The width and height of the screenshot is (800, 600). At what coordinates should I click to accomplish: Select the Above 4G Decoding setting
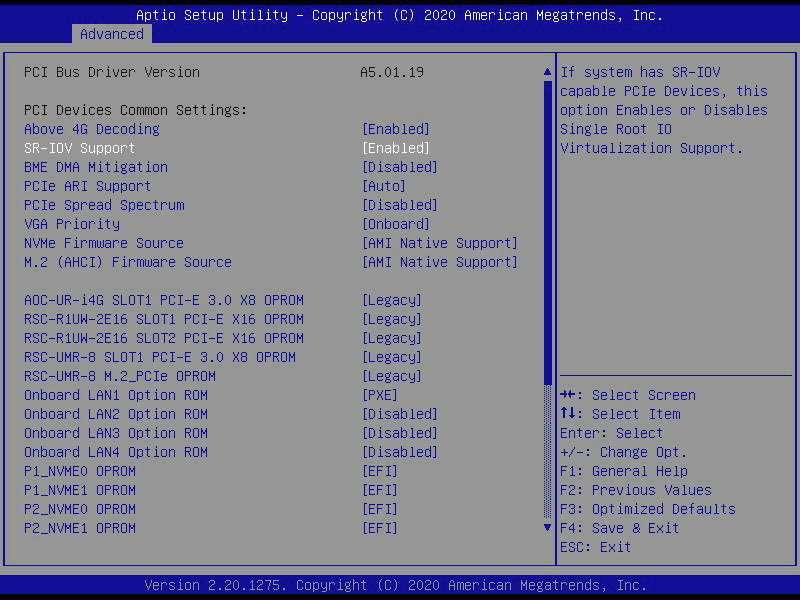click(x=92, y=129)
